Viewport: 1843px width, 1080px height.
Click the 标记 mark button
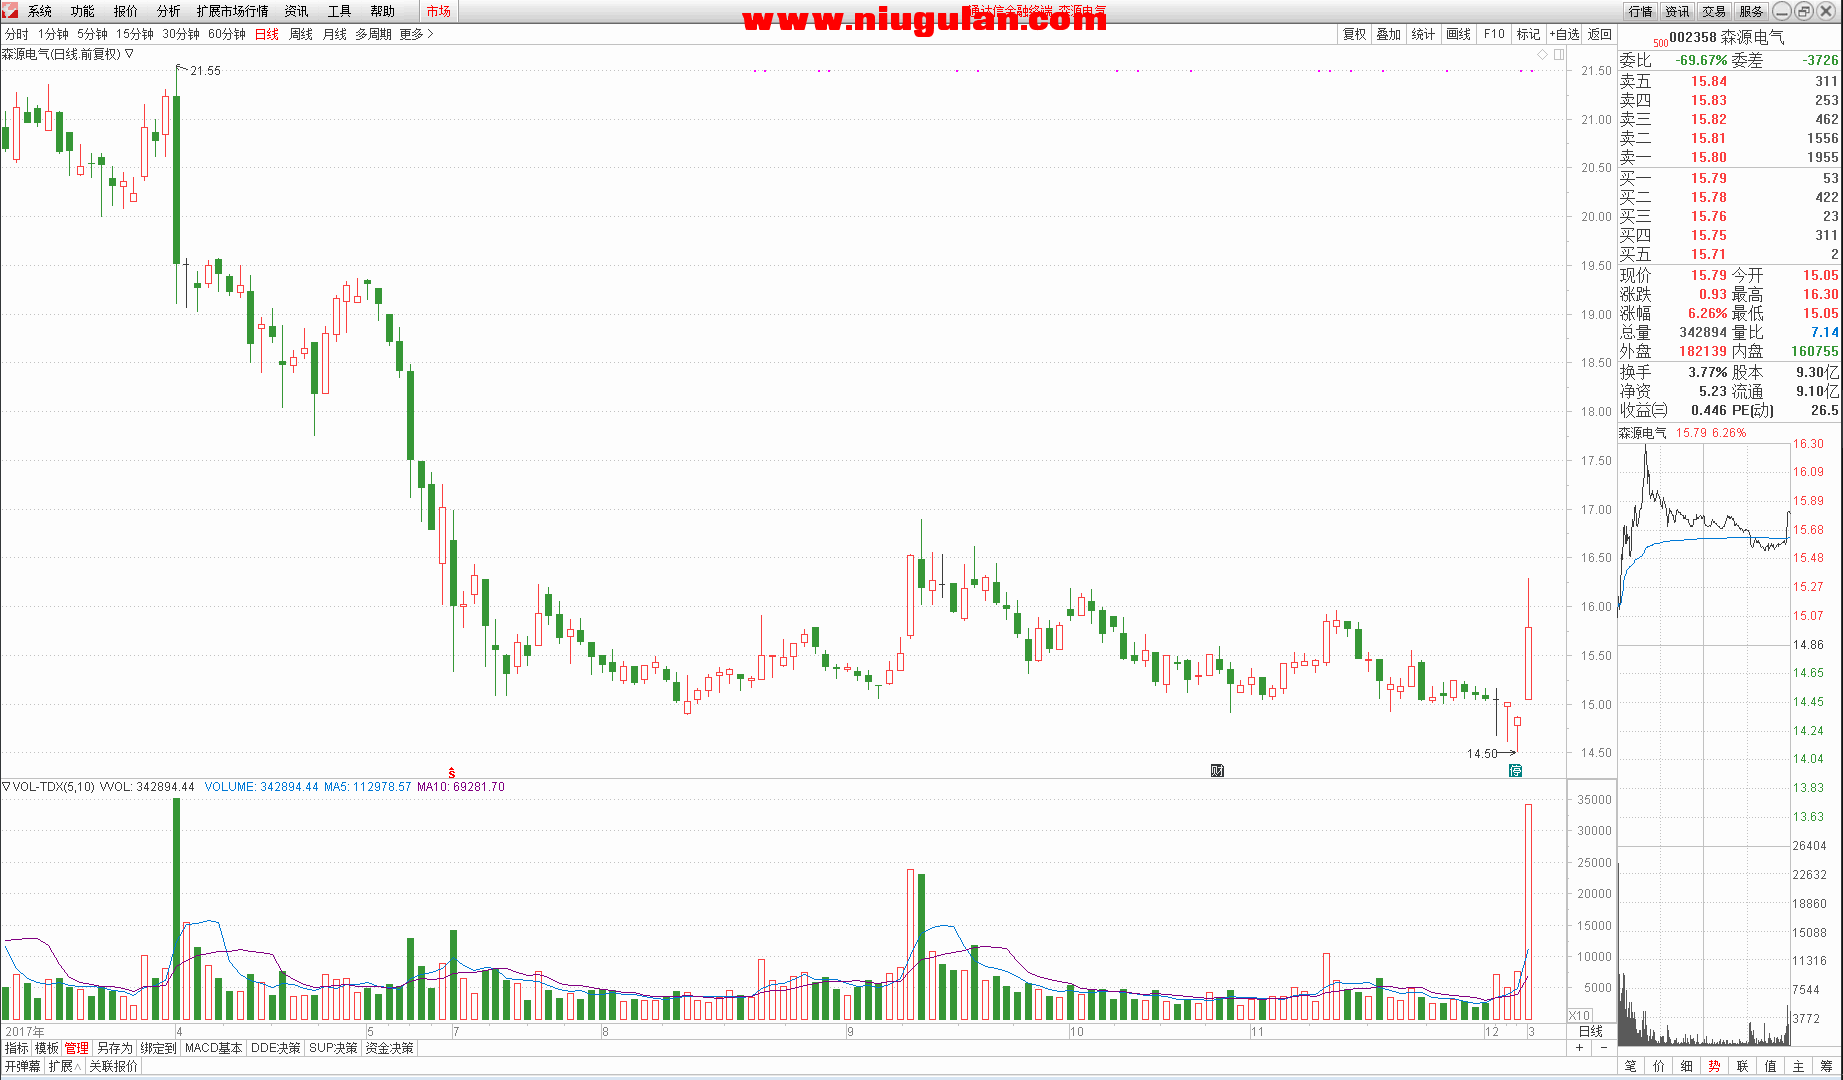tap(1529, 34)
